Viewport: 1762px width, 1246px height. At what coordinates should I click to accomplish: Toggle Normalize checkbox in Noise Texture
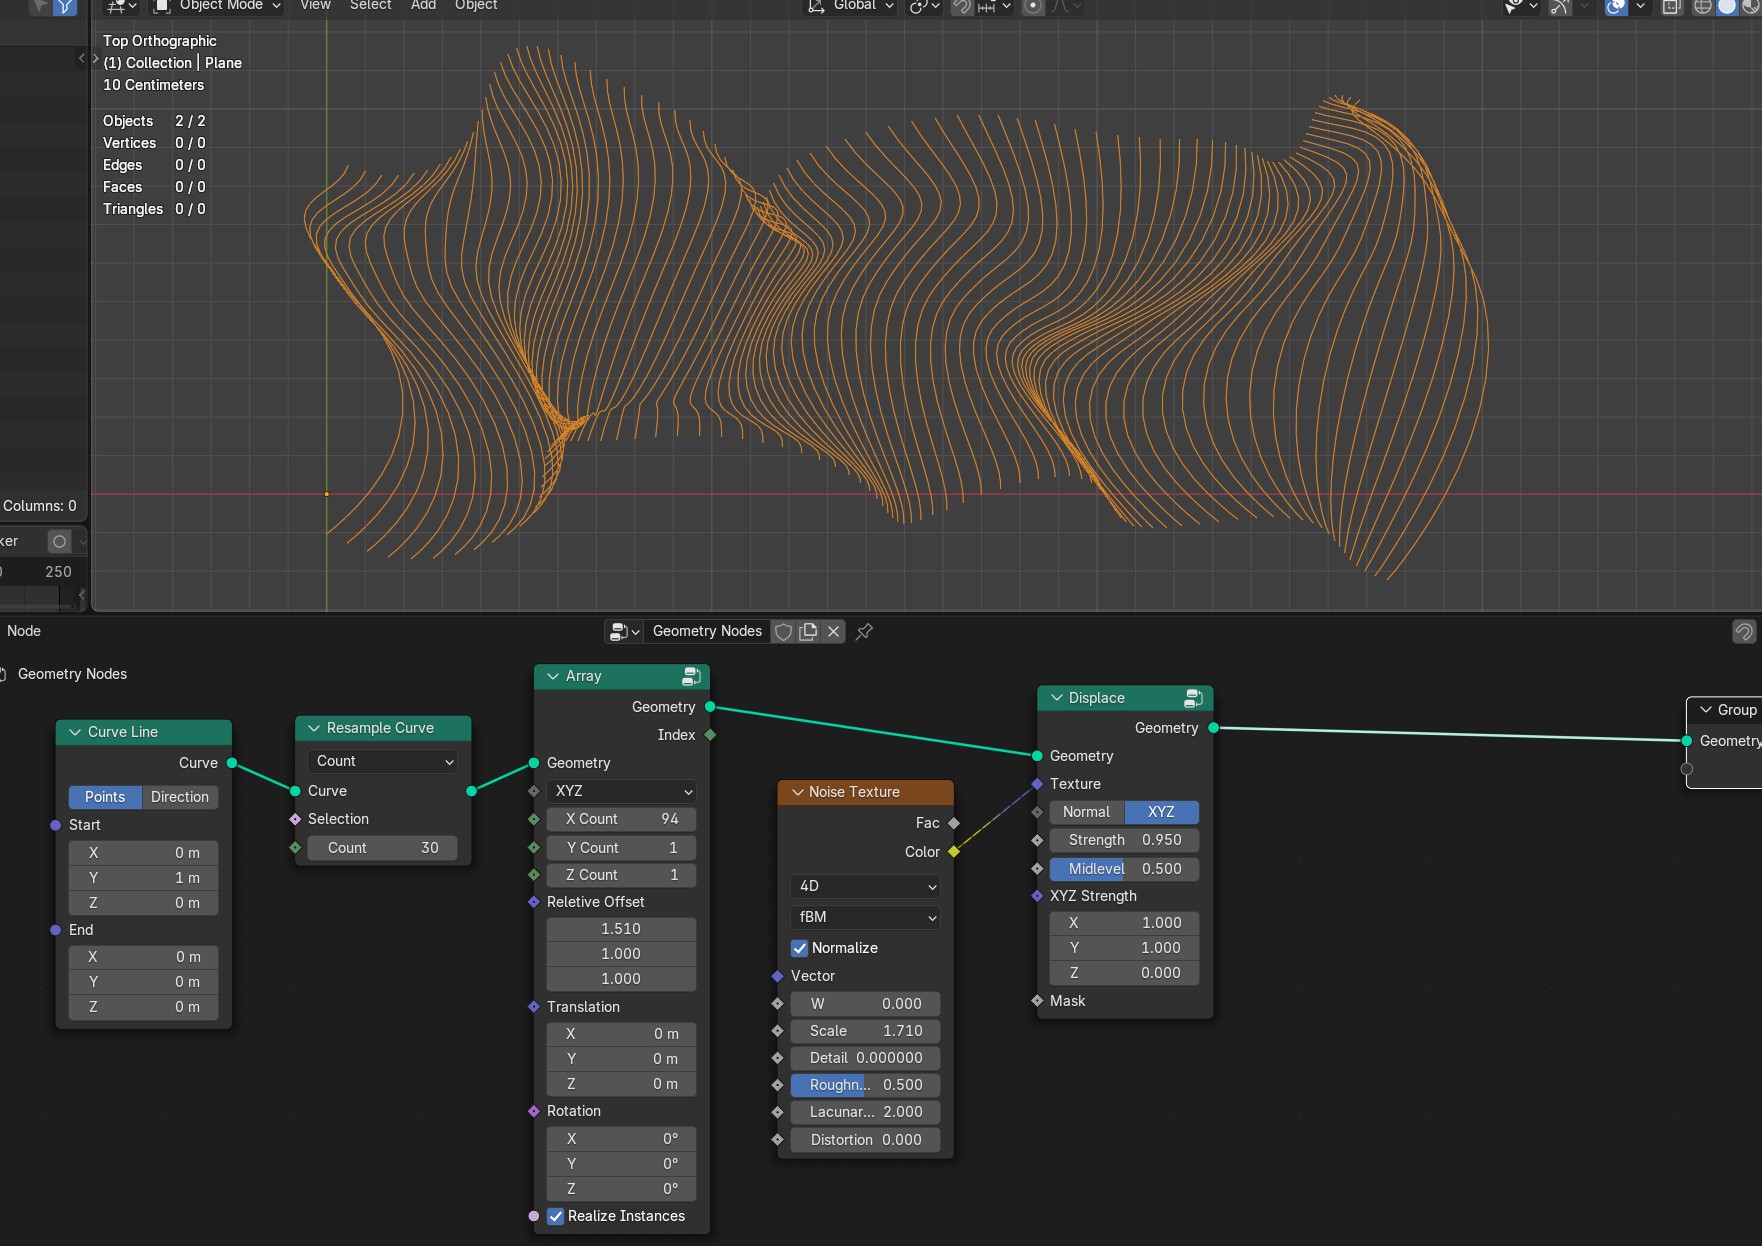pyautogui.click(x=800, y=948)
